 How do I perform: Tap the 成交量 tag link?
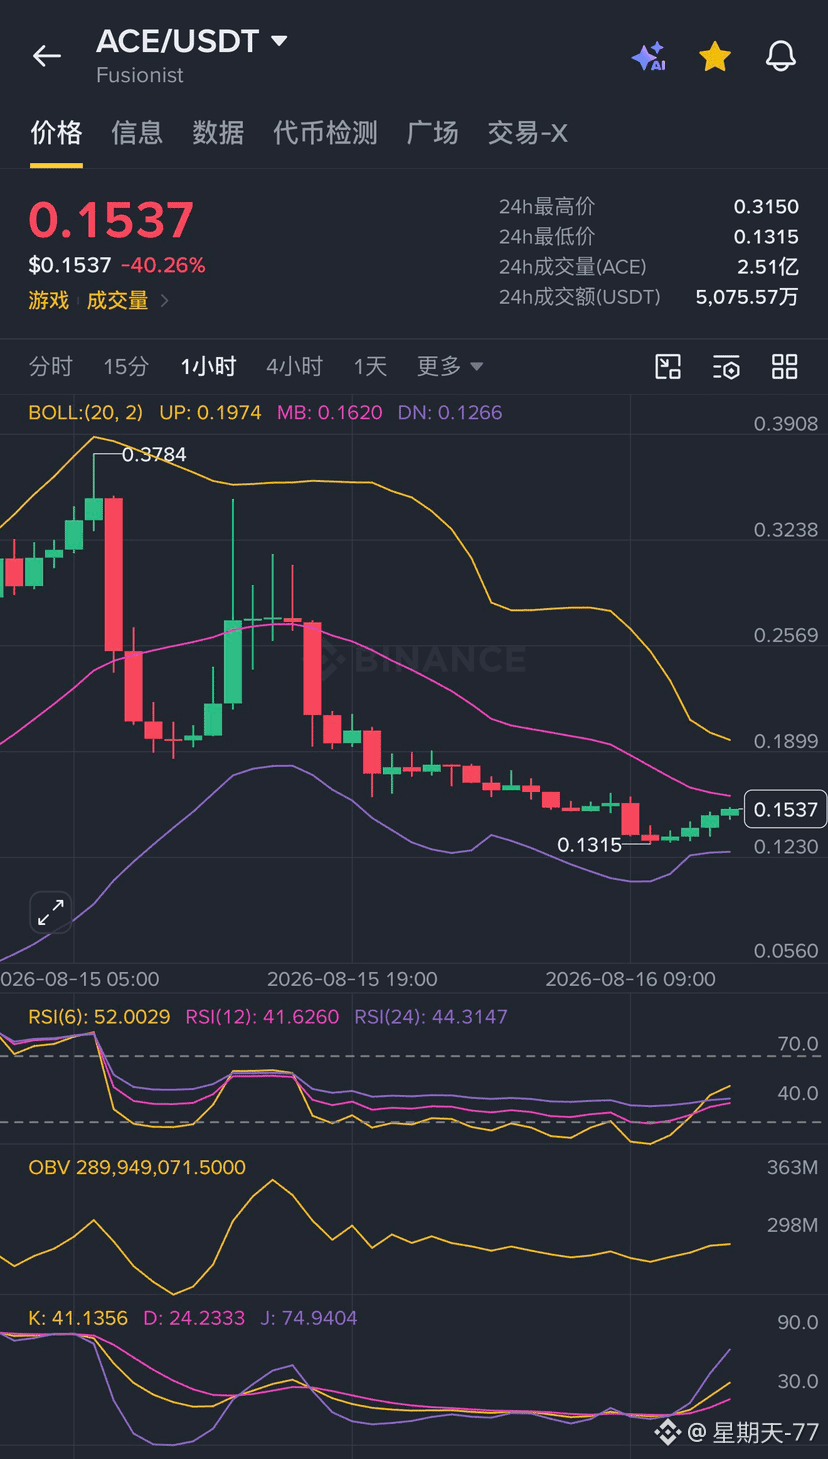pyautogui.click(x=117, y=300)
